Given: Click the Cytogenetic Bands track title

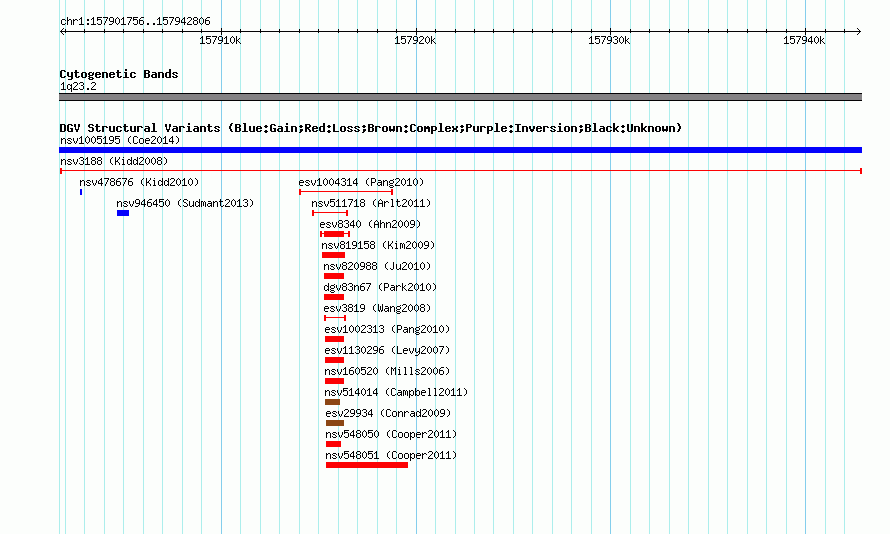Looking at the screenshot, I should point(119,74).
